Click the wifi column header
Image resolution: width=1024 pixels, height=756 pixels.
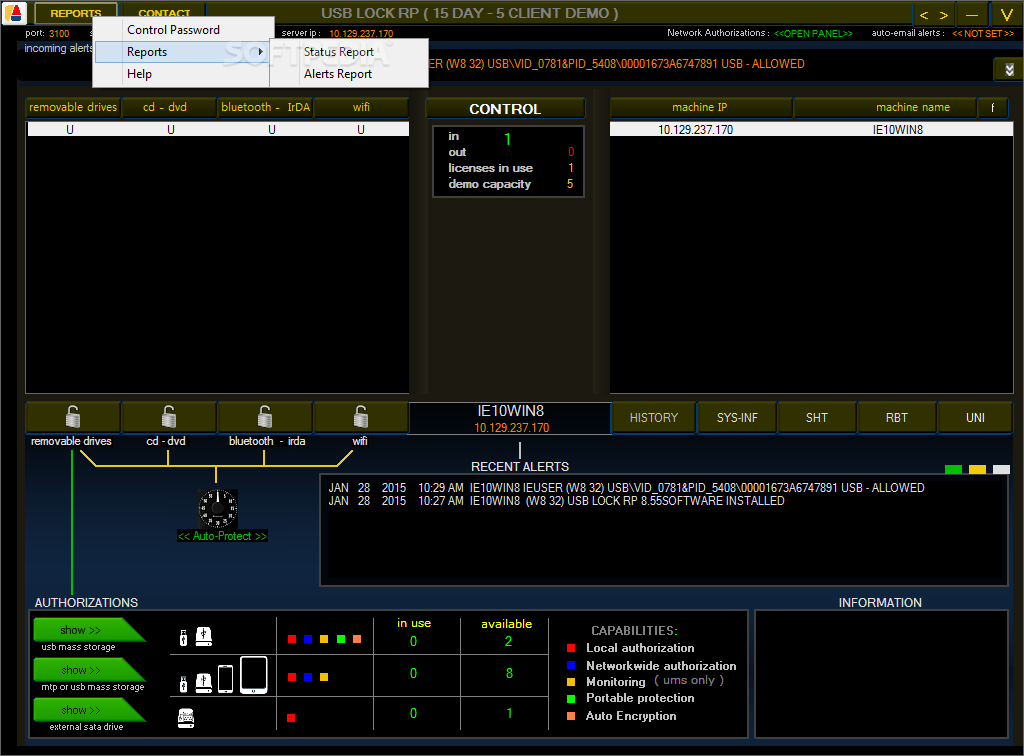tap(361, 108)
